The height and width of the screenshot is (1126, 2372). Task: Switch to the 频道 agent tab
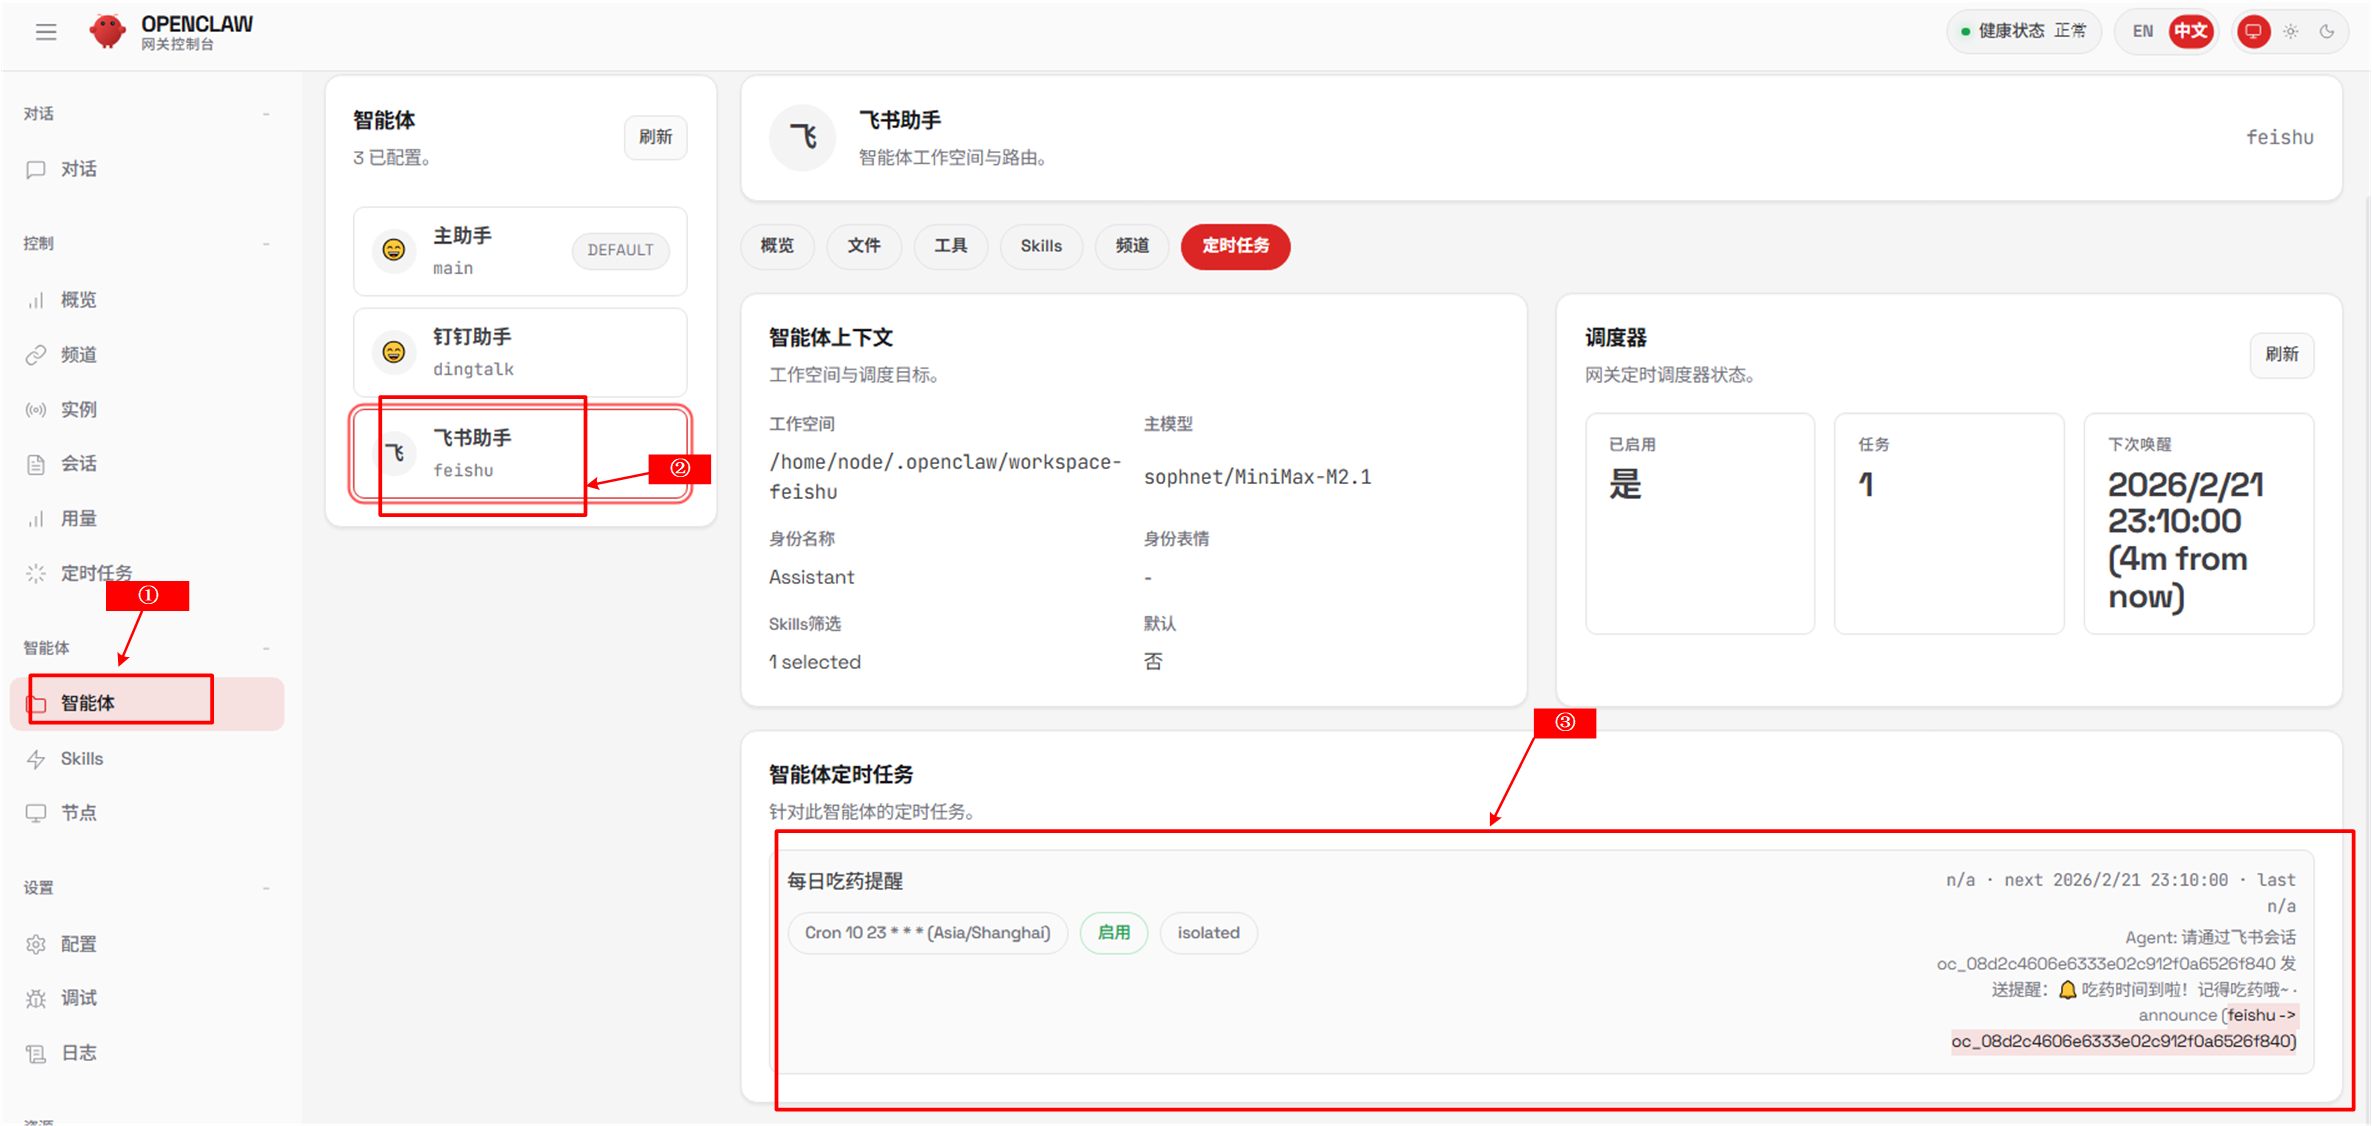coord(1132,246)
